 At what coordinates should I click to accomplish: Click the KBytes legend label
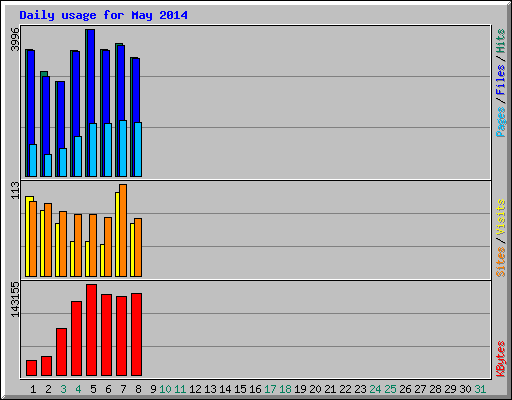point(500,359)
